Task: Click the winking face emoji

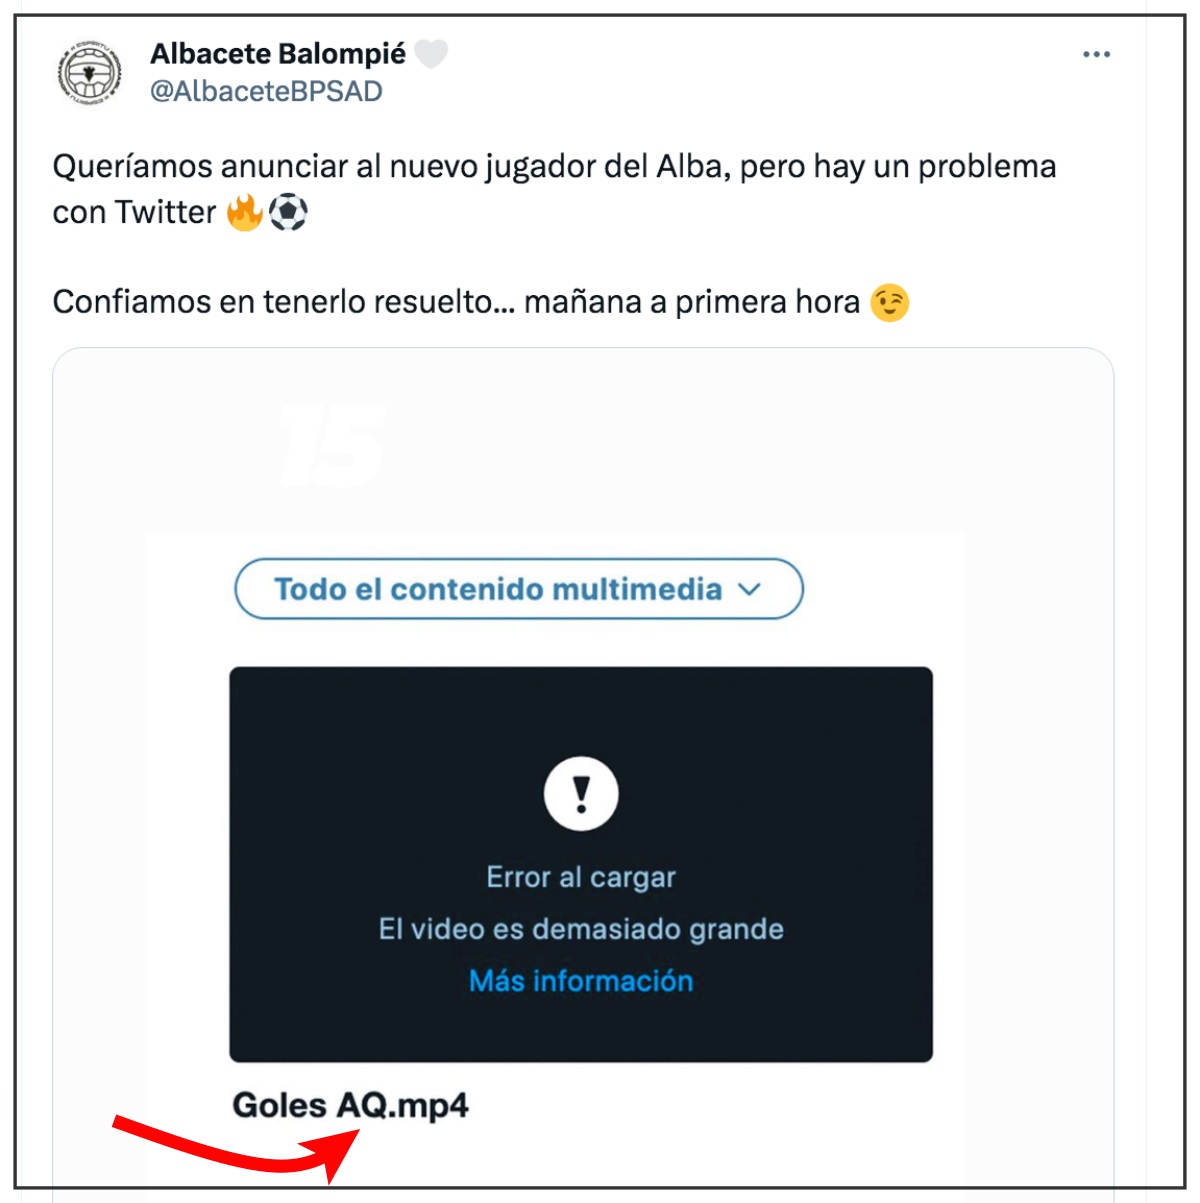Action: click(x=890, y=302)
